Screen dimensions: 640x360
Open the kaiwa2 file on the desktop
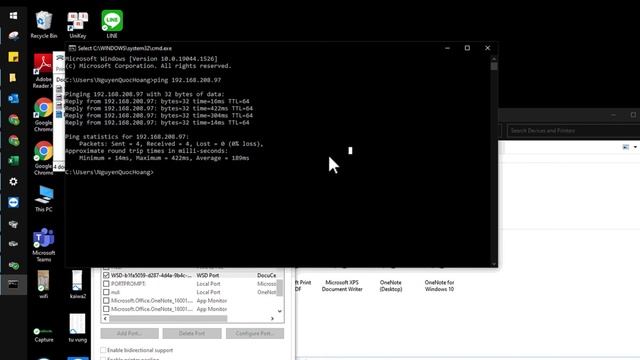pos(78,284)
